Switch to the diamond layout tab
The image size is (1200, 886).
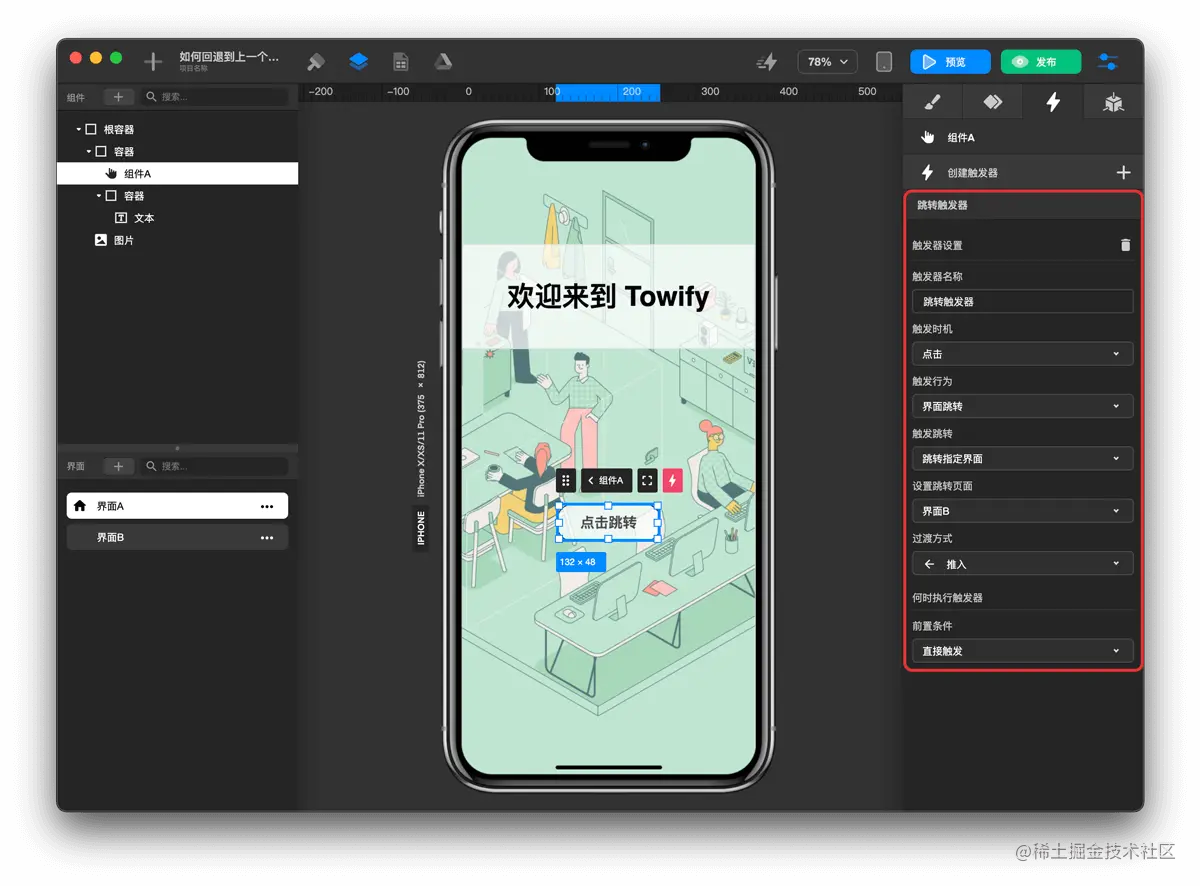[992, 102]
